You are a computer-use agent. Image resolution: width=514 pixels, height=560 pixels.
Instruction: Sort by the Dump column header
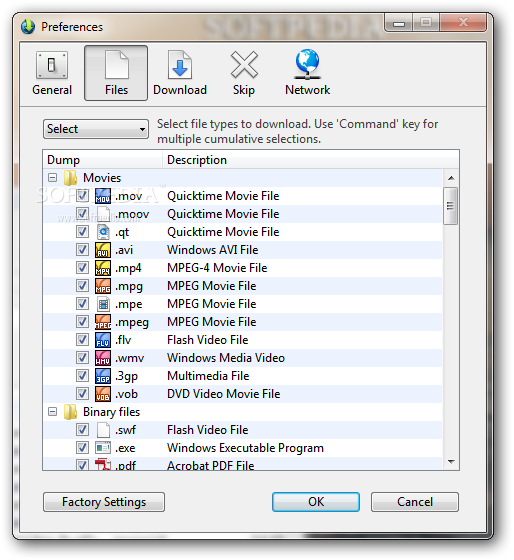(x=103, y=160)
